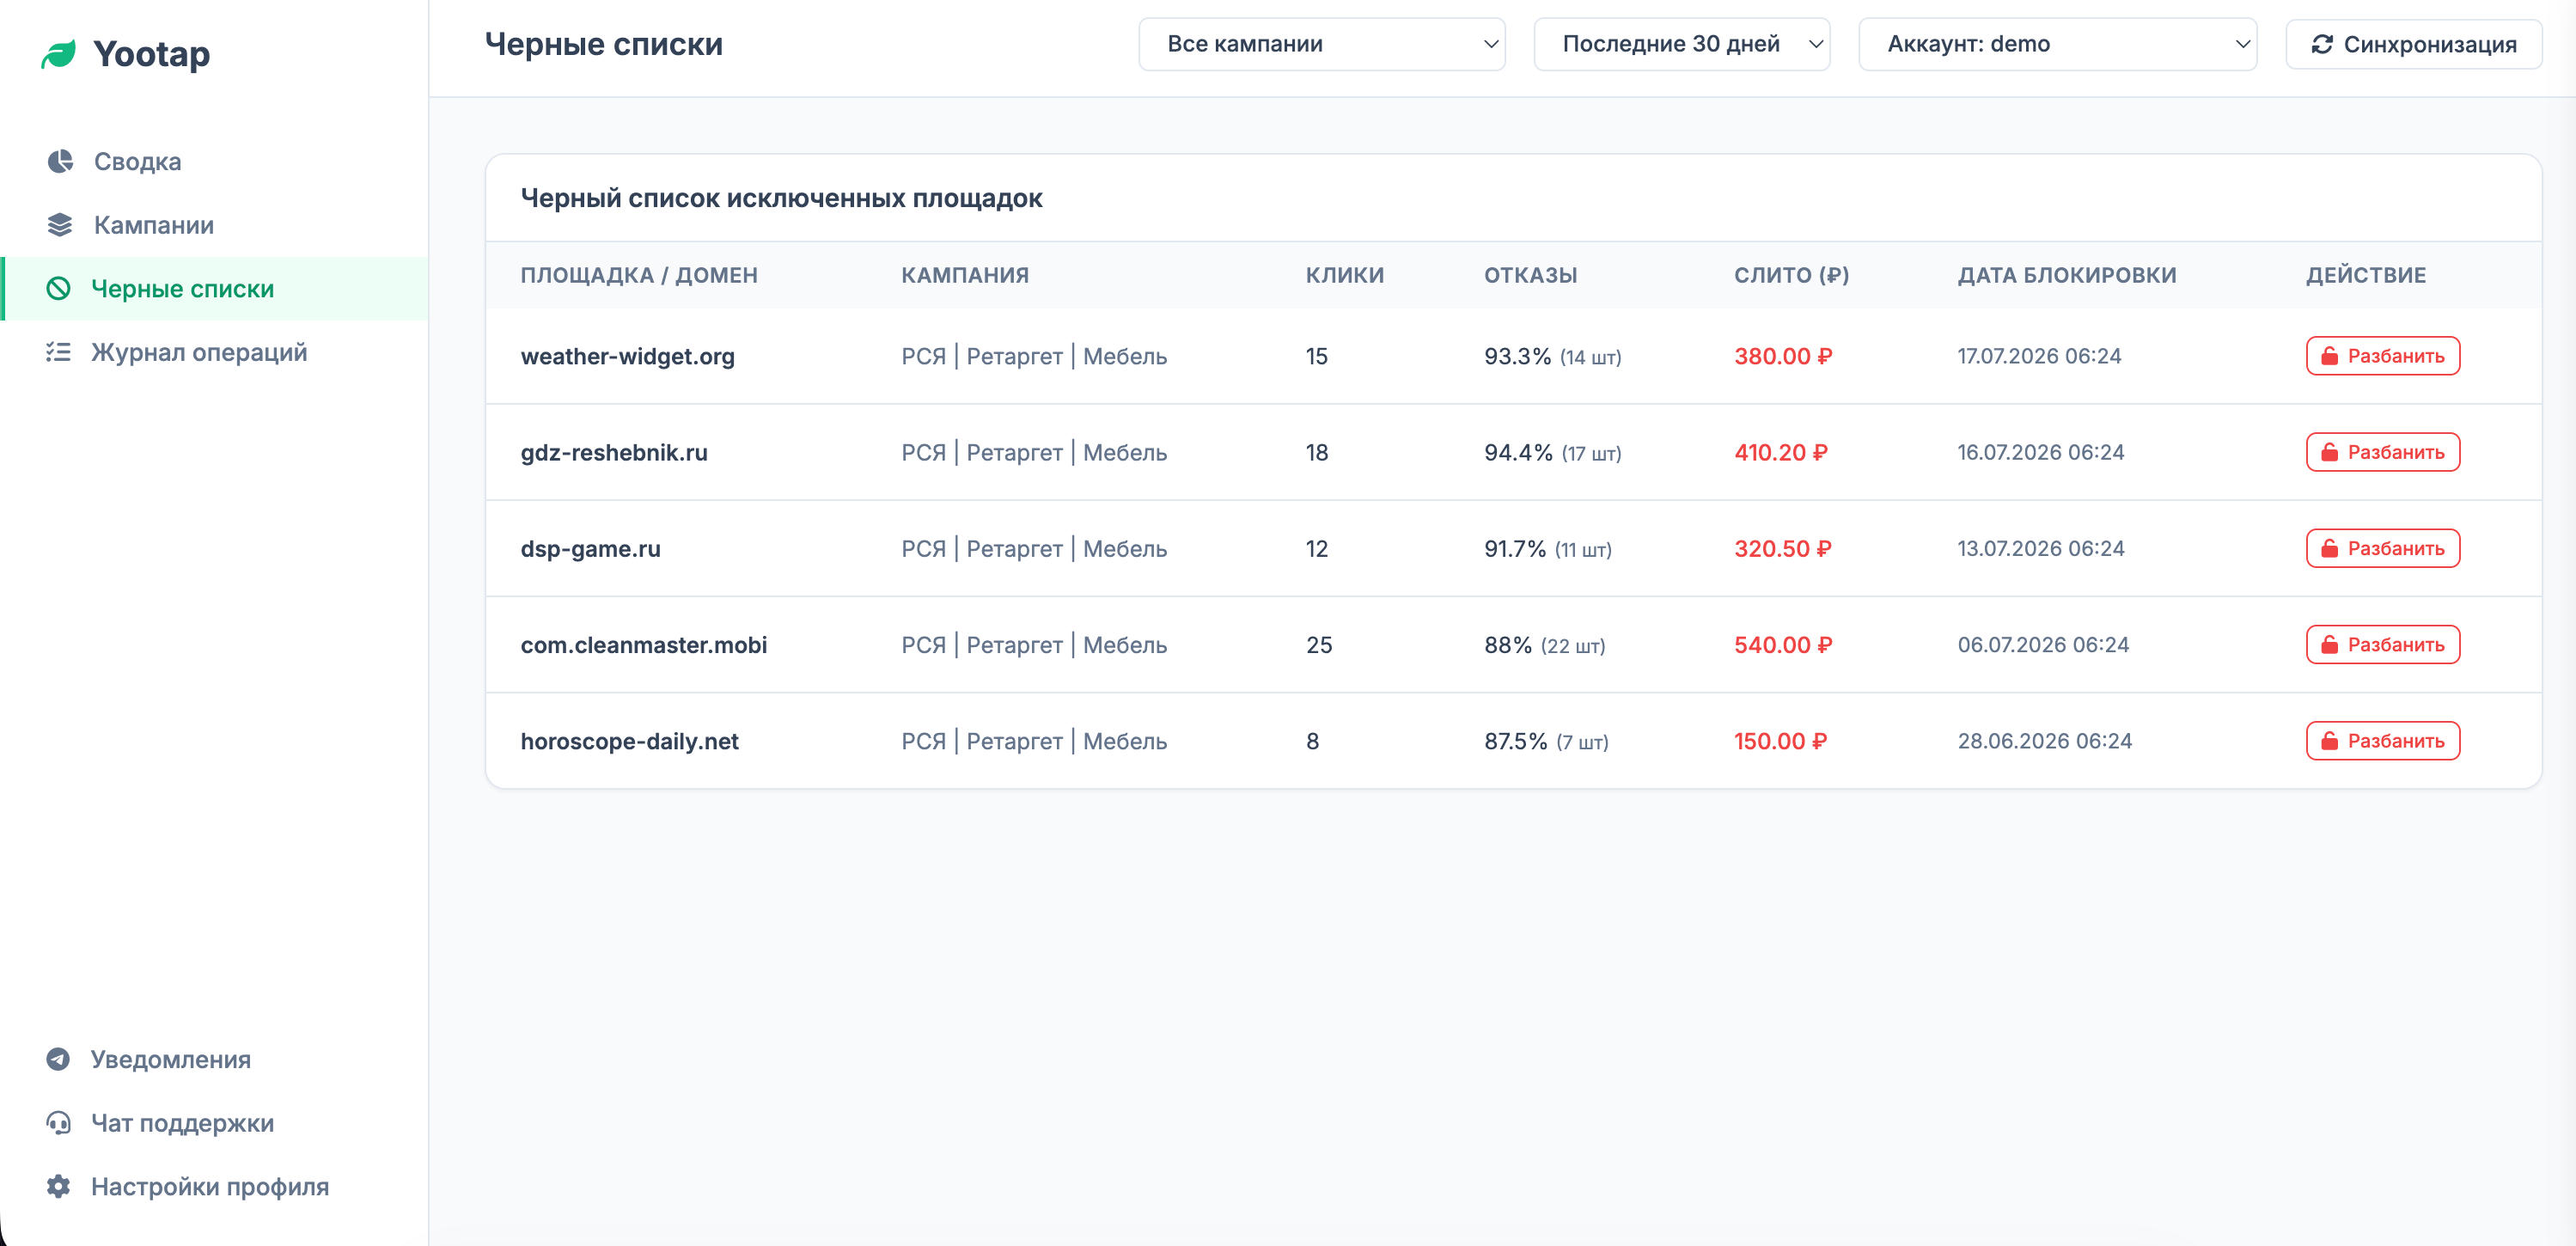Click the ДАТА БЛОКИРОВКИ column header
This screenshot has width=2576, height=1246.
(x=2066, y=275)
